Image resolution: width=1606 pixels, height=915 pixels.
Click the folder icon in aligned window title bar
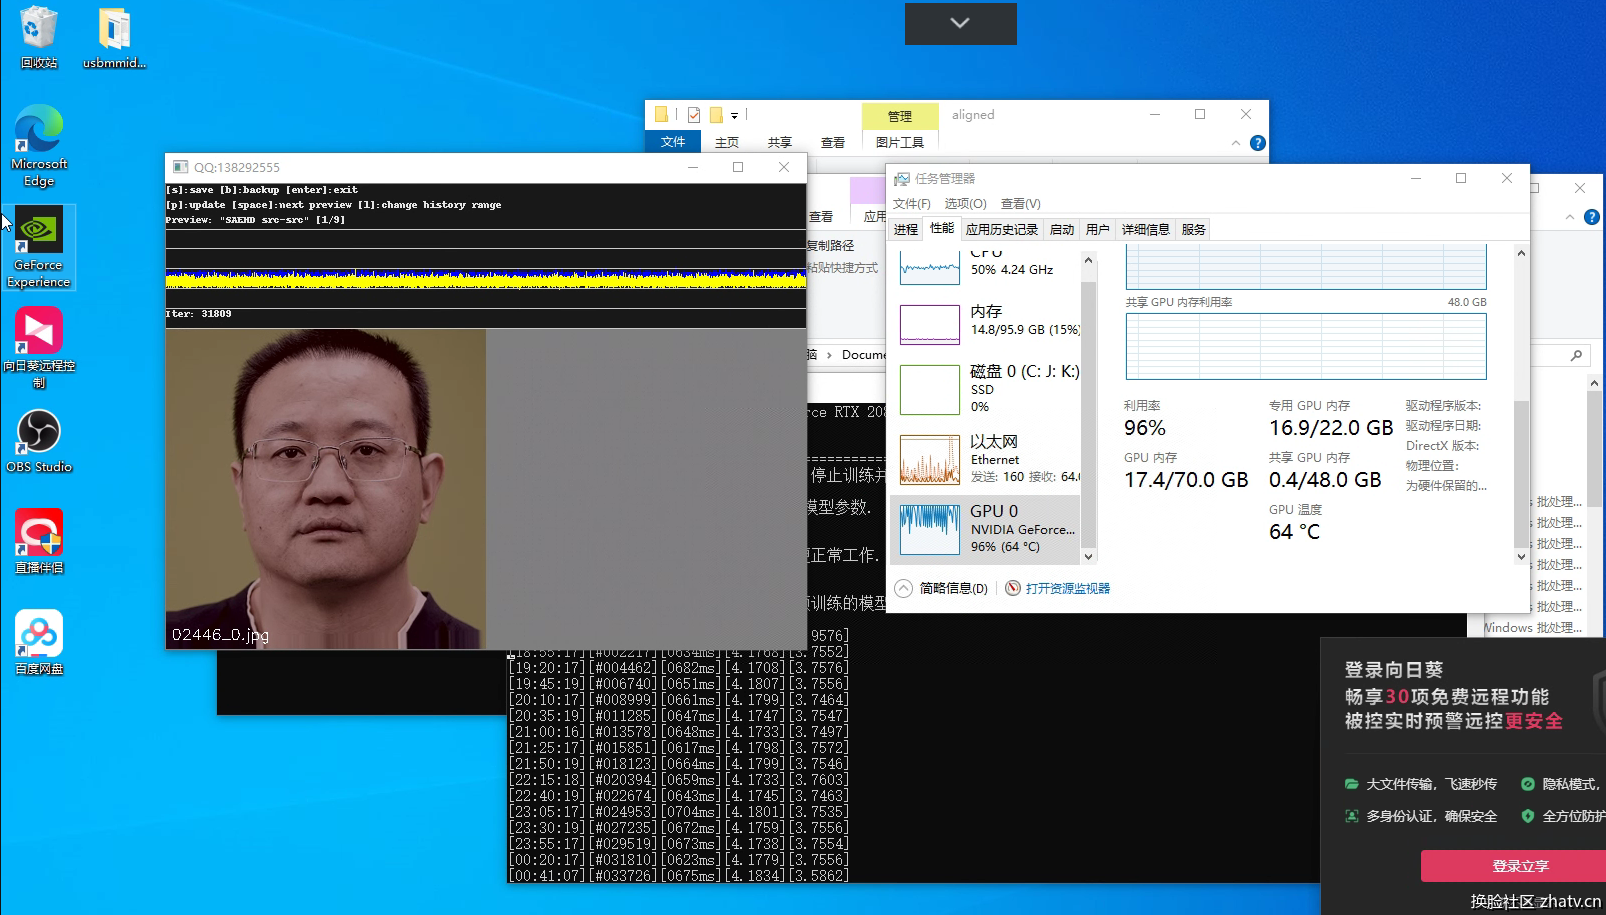(661, 114)
